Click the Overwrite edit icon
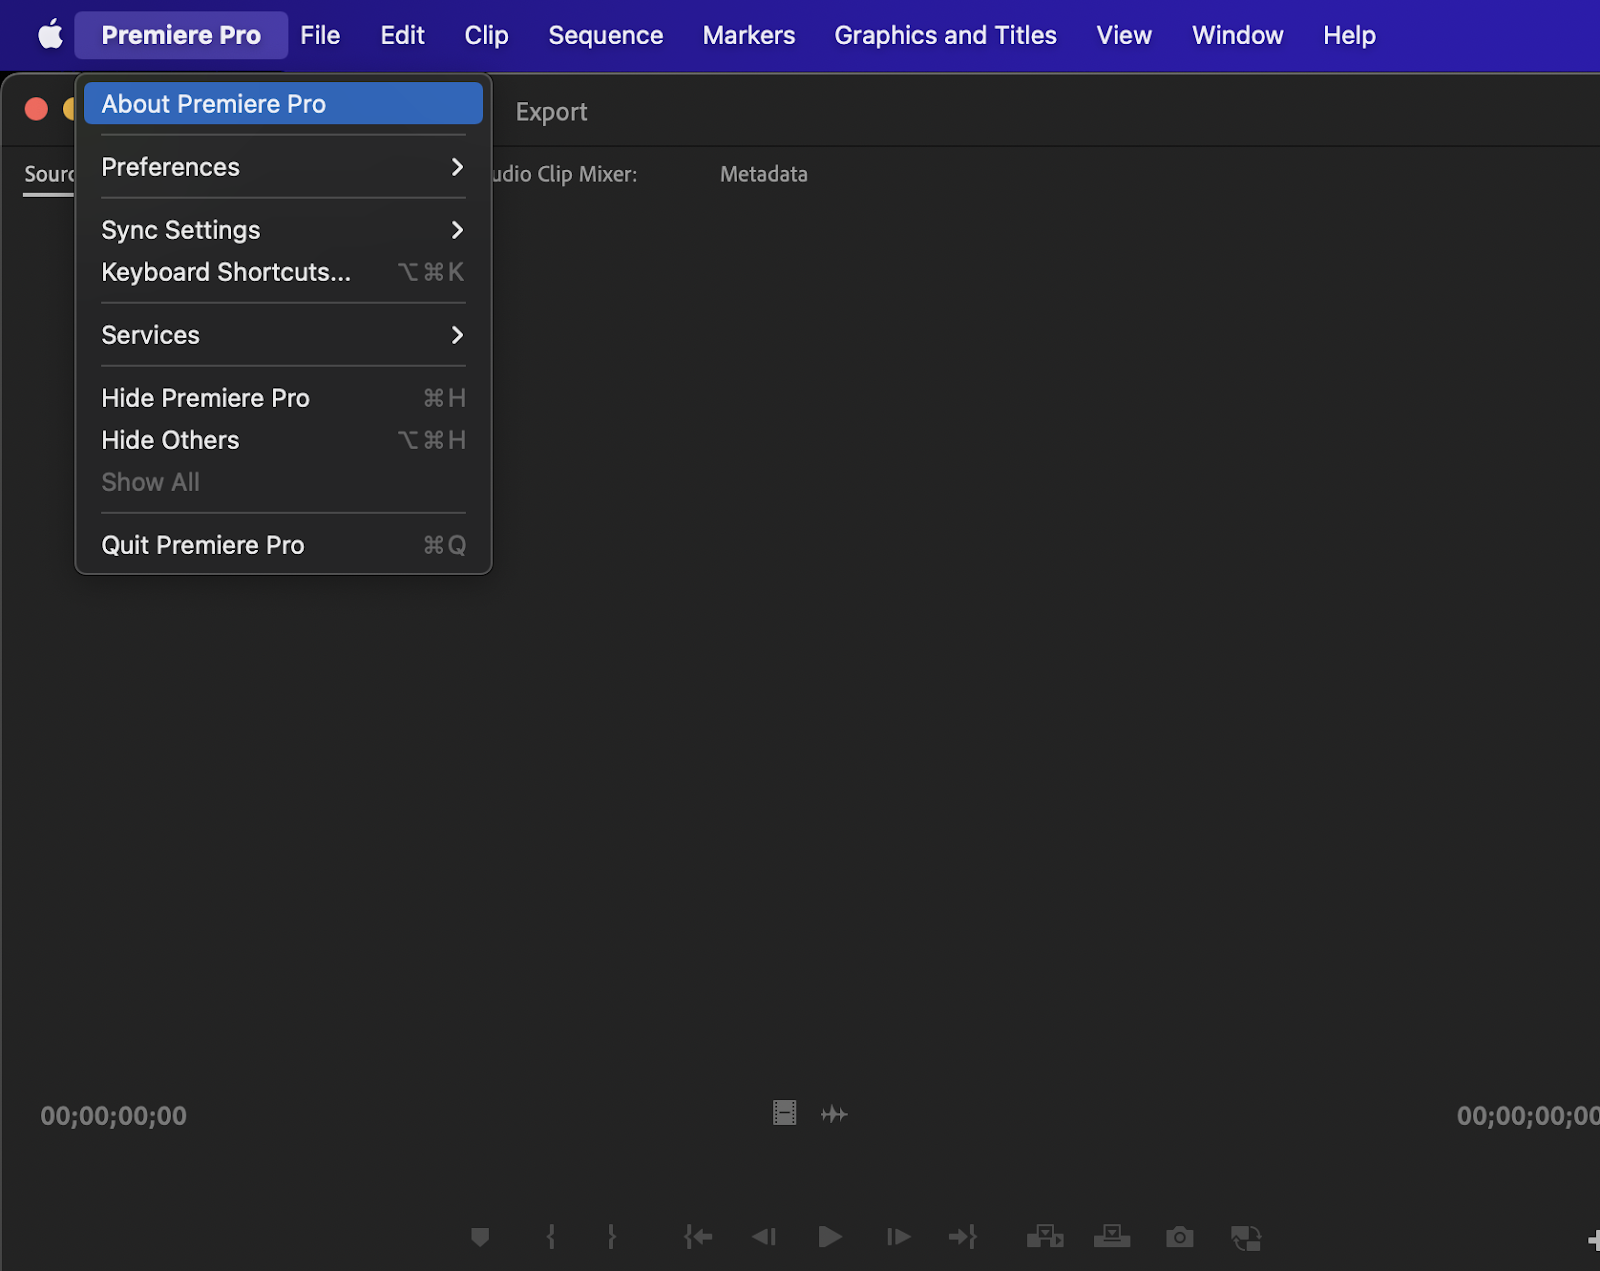Image resolution: width=1600 pixels, height=1271 pixels. click(1112, 1237)
